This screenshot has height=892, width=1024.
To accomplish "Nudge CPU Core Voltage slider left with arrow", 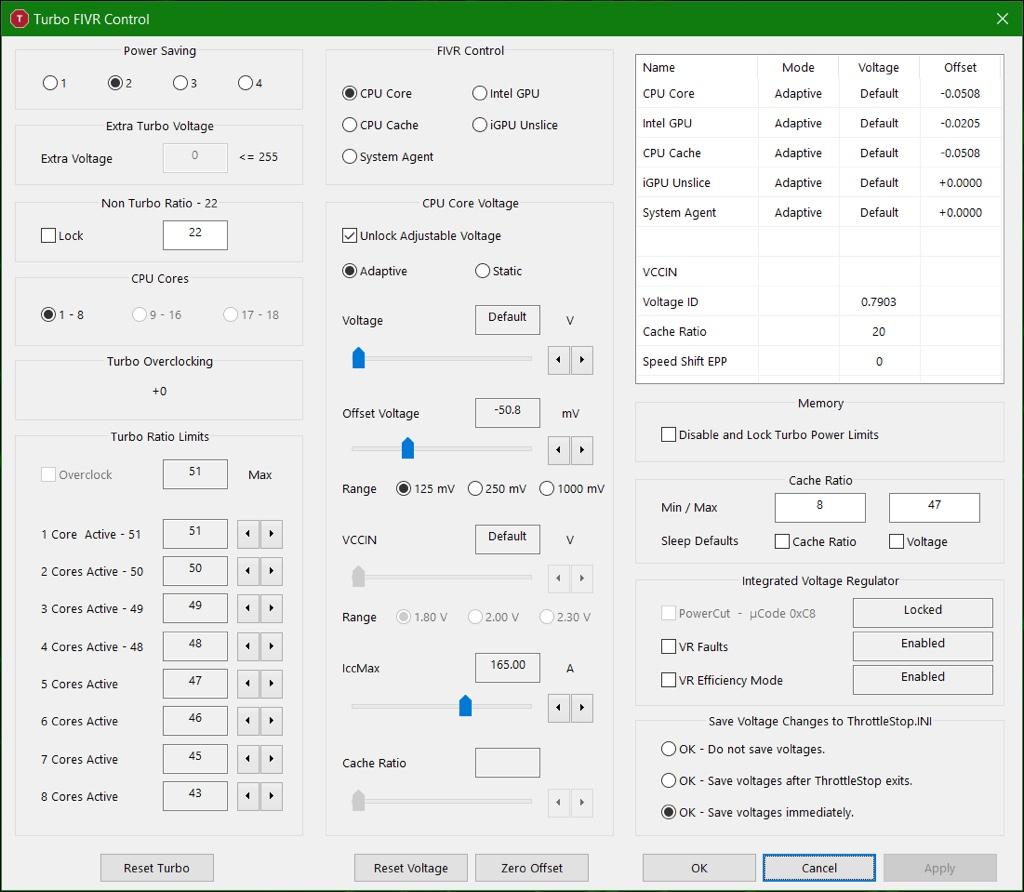I will [x=558, y=360].
